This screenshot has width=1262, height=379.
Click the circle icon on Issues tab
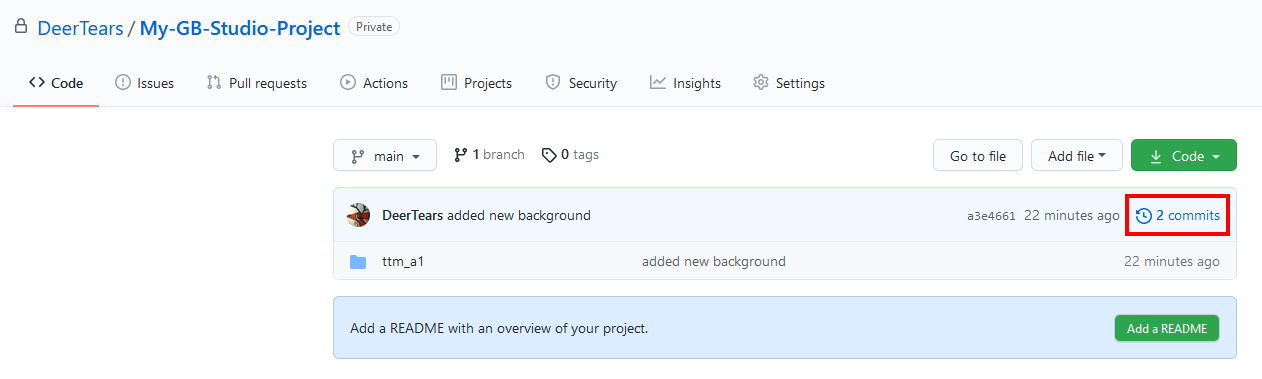[123, 82]
